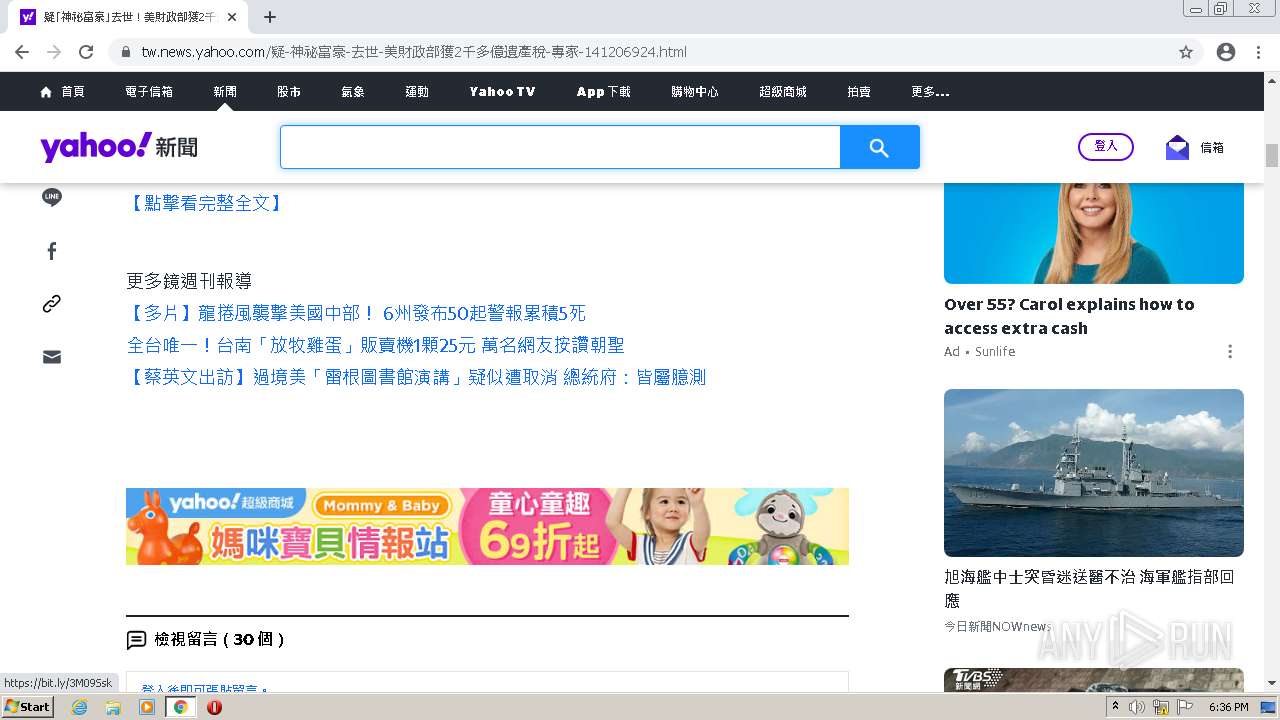Open 旭海艦中士突昏迷送醫不治 headline
1280x720 pixels.
tap(1089, 589)
